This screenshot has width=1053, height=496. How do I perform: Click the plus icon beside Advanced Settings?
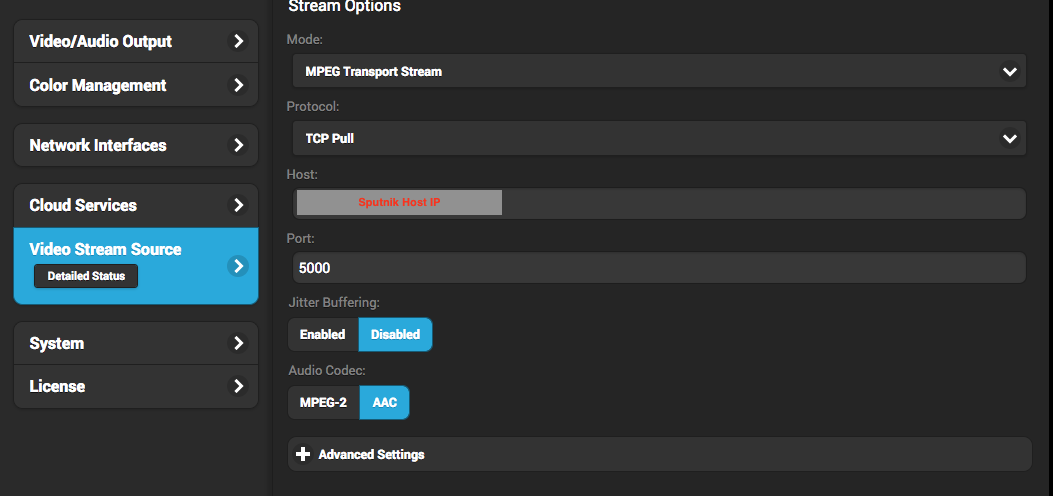coord(303,455)
